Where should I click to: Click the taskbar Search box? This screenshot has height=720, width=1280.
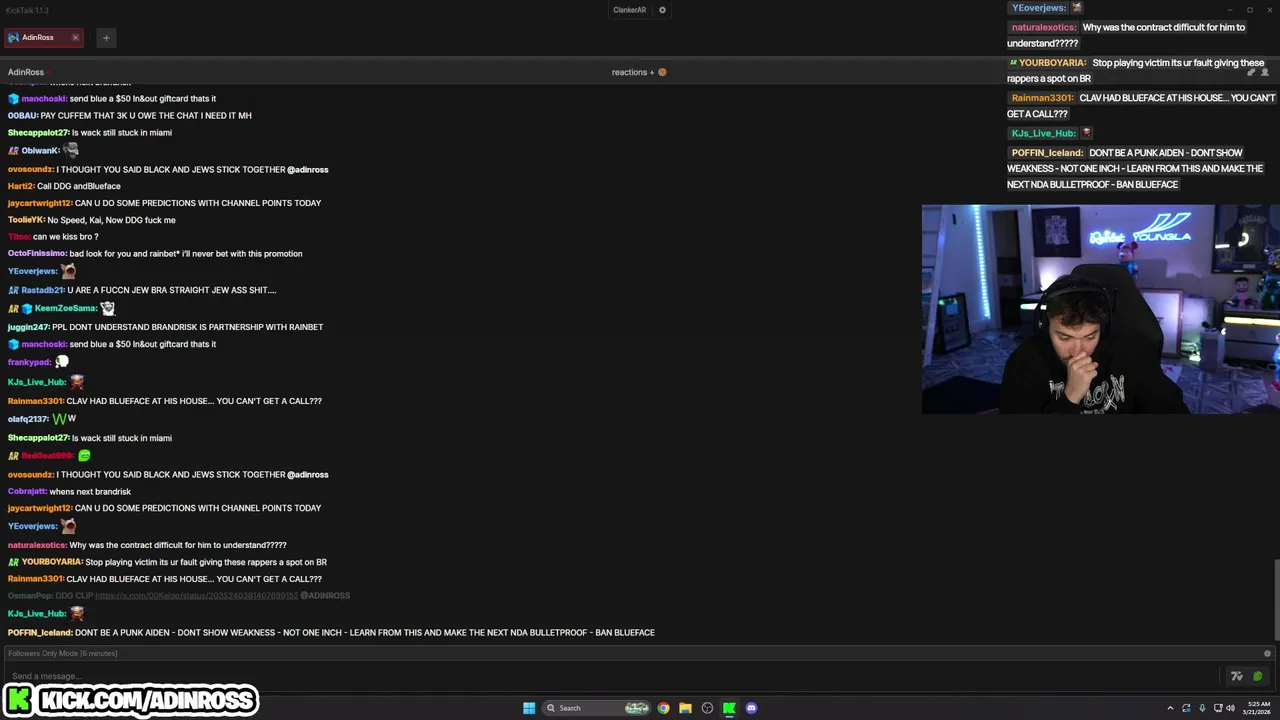tap(597, 708)
